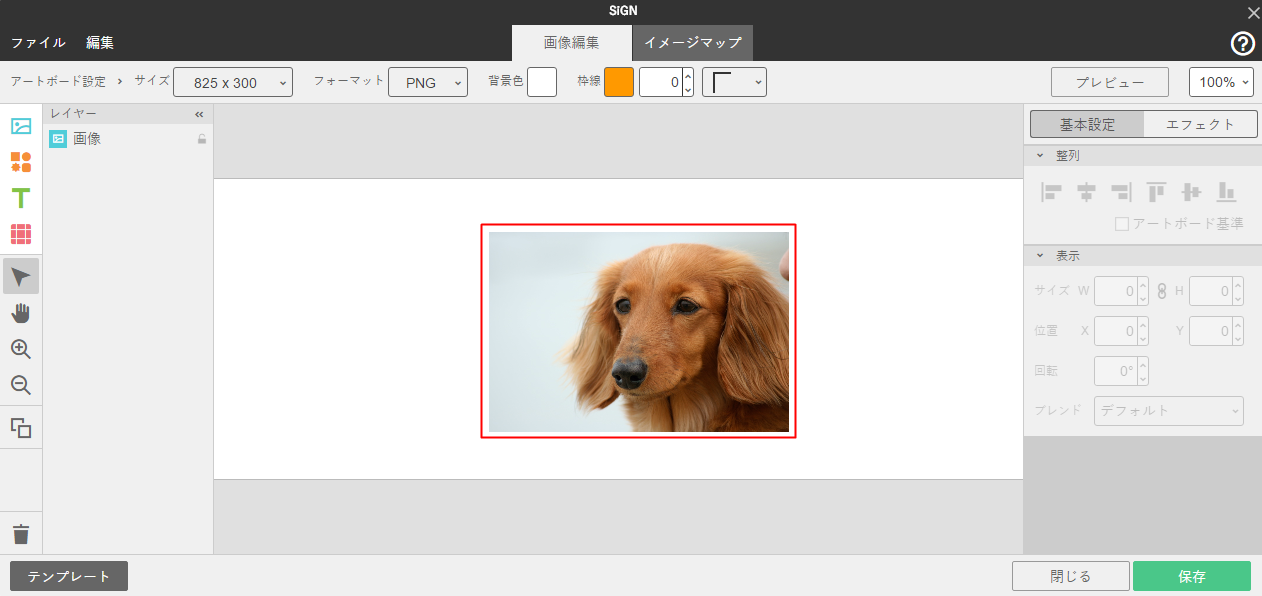Open the orange shapes tool
The width and height of the screenshot is (1262, 596).
pyautogui.click(x=21, y=162)
